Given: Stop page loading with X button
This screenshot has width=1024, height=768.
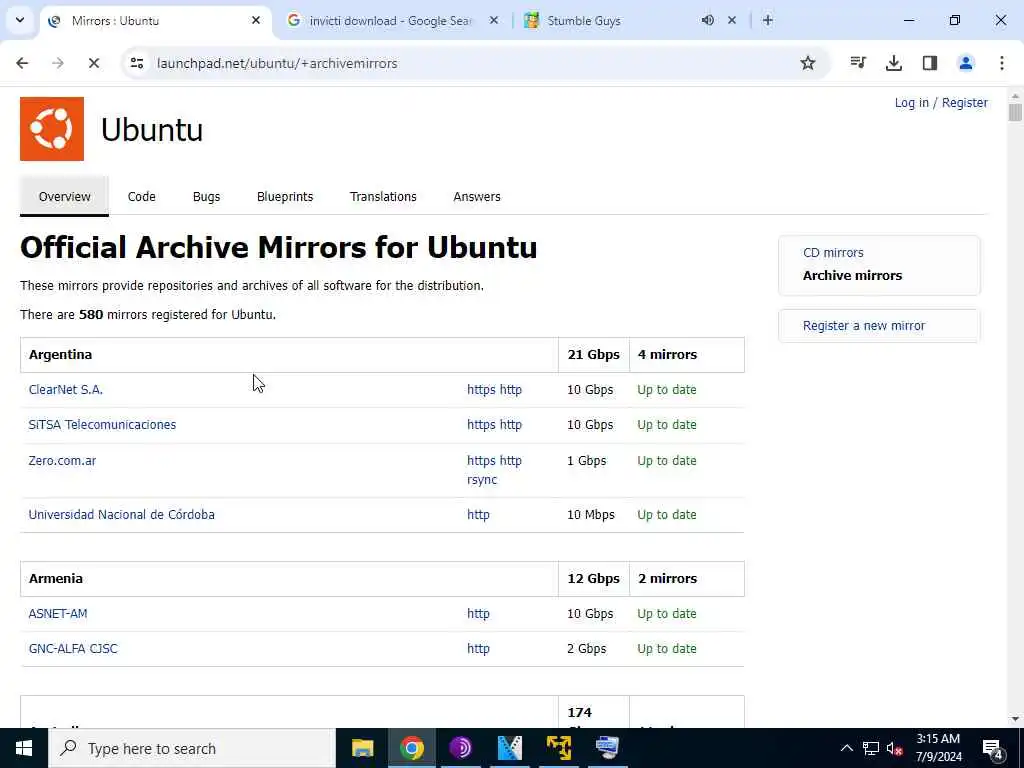Looking at the screenshot, I should [x=94, y=63].
